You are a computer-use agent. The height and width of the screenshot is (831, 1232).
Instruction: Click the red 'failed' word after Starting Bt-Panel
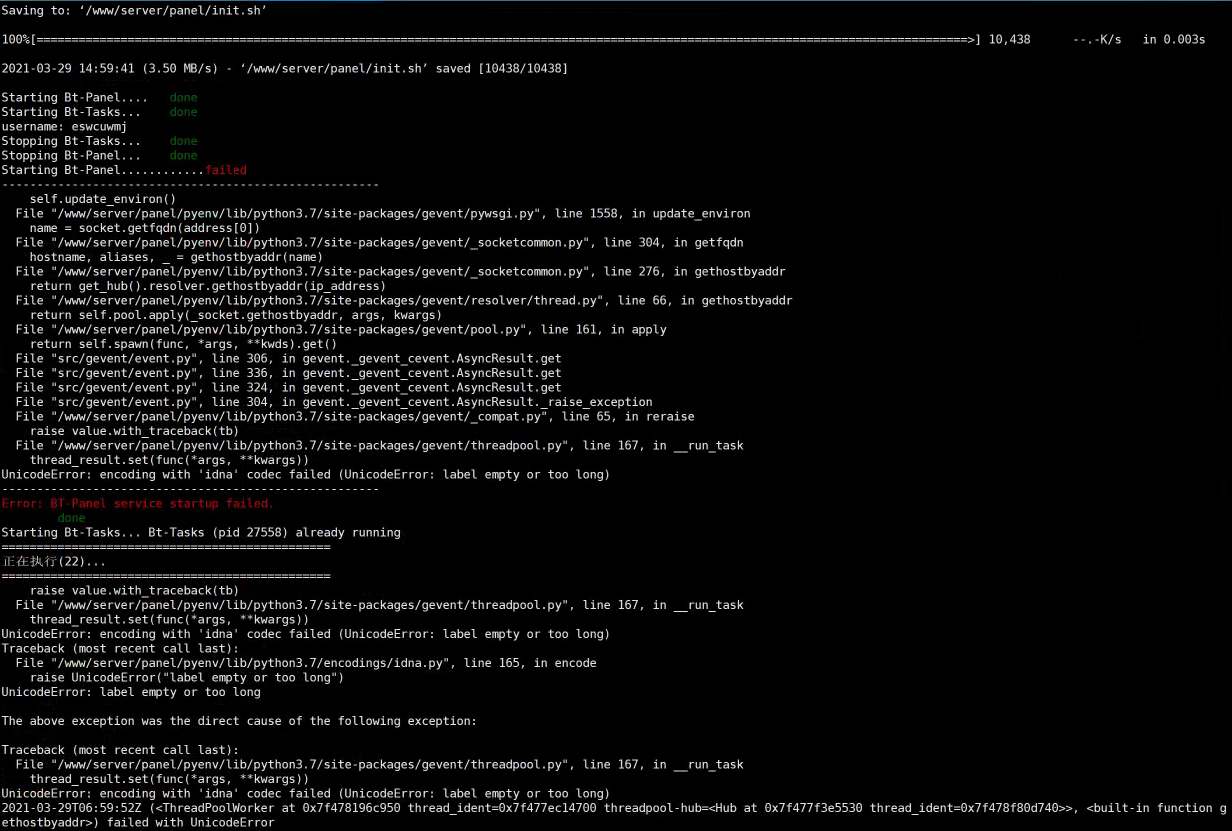(225, 170)
